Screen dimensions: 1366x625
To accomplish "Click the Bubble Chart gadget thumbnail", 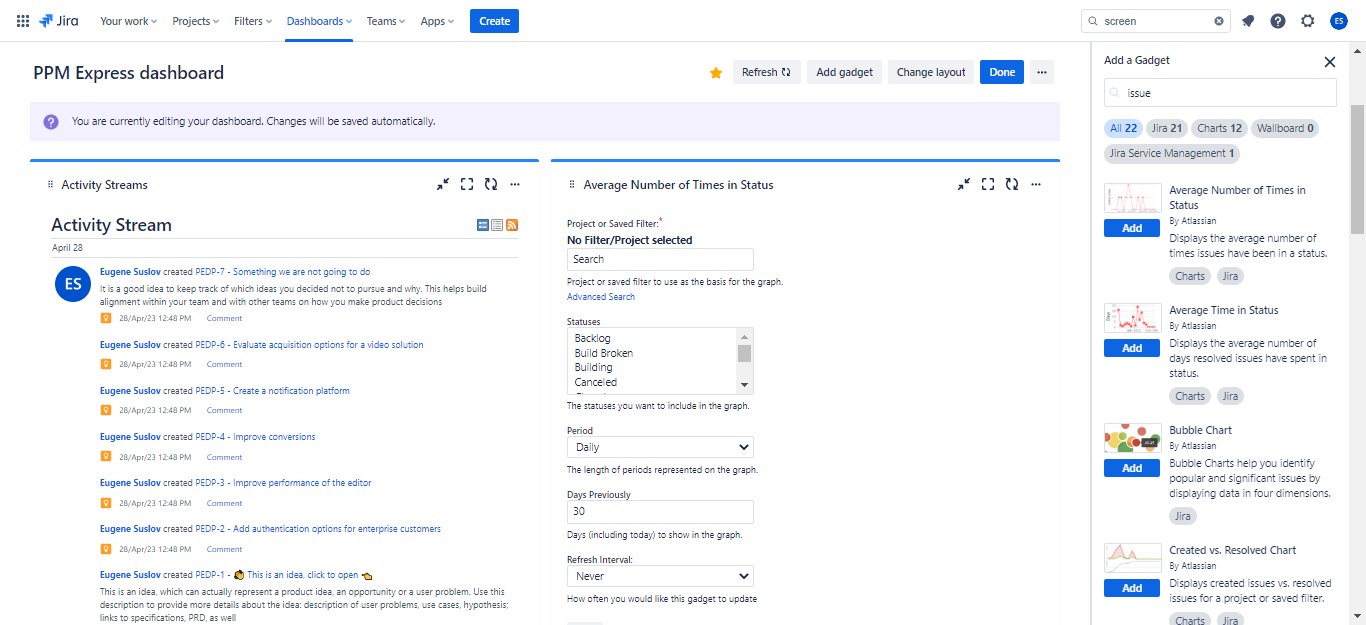I will pos(1132,438).
